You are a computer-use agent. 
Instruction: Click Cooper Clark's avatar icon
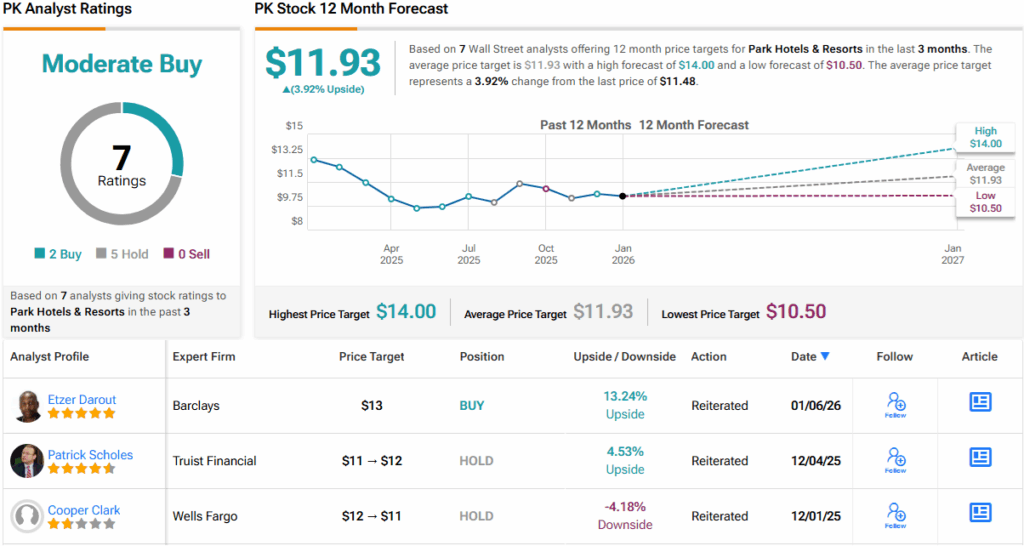[x=28, y=516]
